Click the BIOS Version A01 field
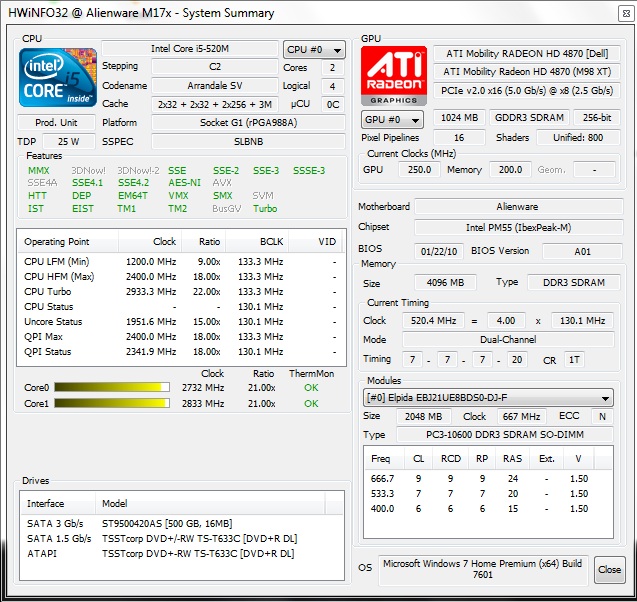Screen dimensions: 637x602 (582, 251)
